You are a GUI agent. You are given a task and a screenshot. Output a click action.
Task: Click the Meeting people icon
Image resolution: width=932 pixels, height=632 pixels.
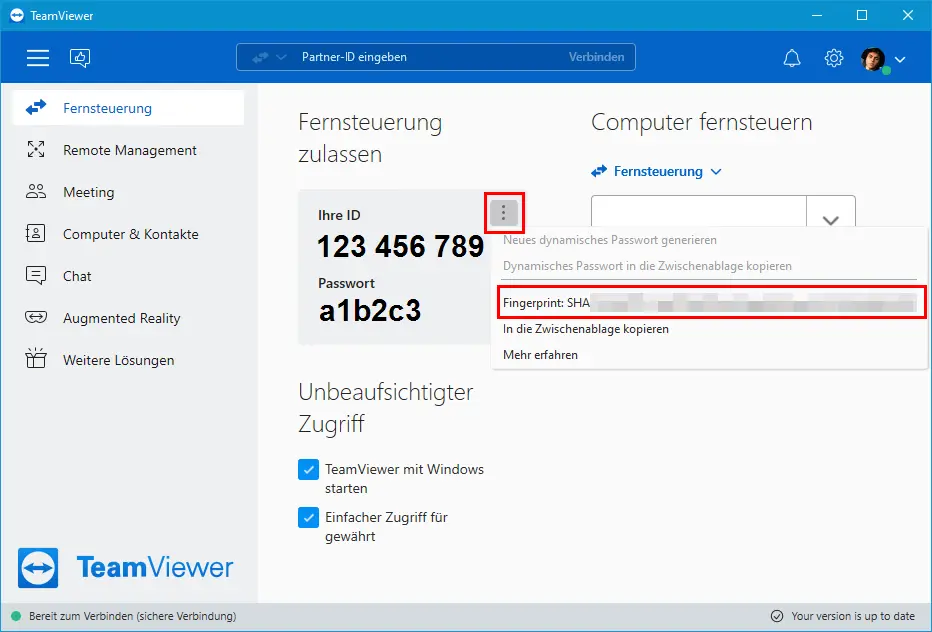(36, 191)
